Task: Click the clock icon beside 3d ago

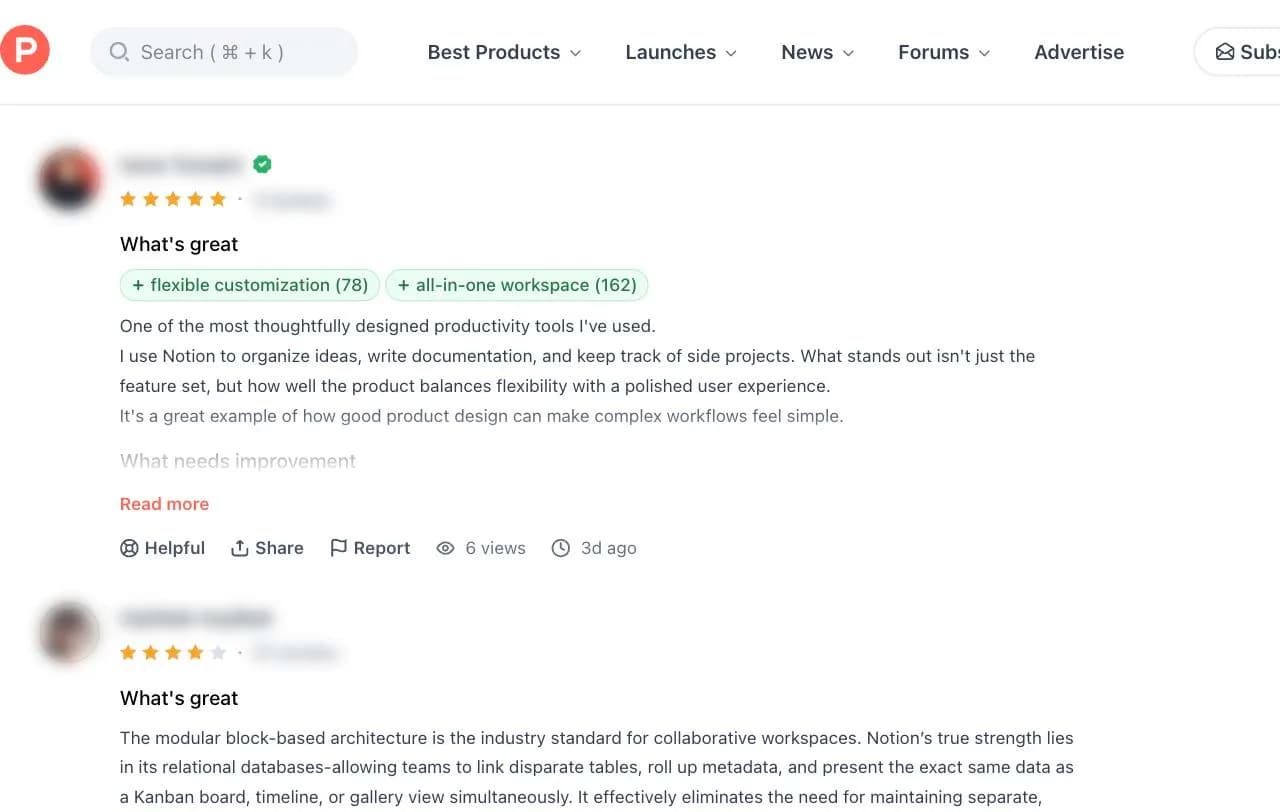Action: point(561,548)
